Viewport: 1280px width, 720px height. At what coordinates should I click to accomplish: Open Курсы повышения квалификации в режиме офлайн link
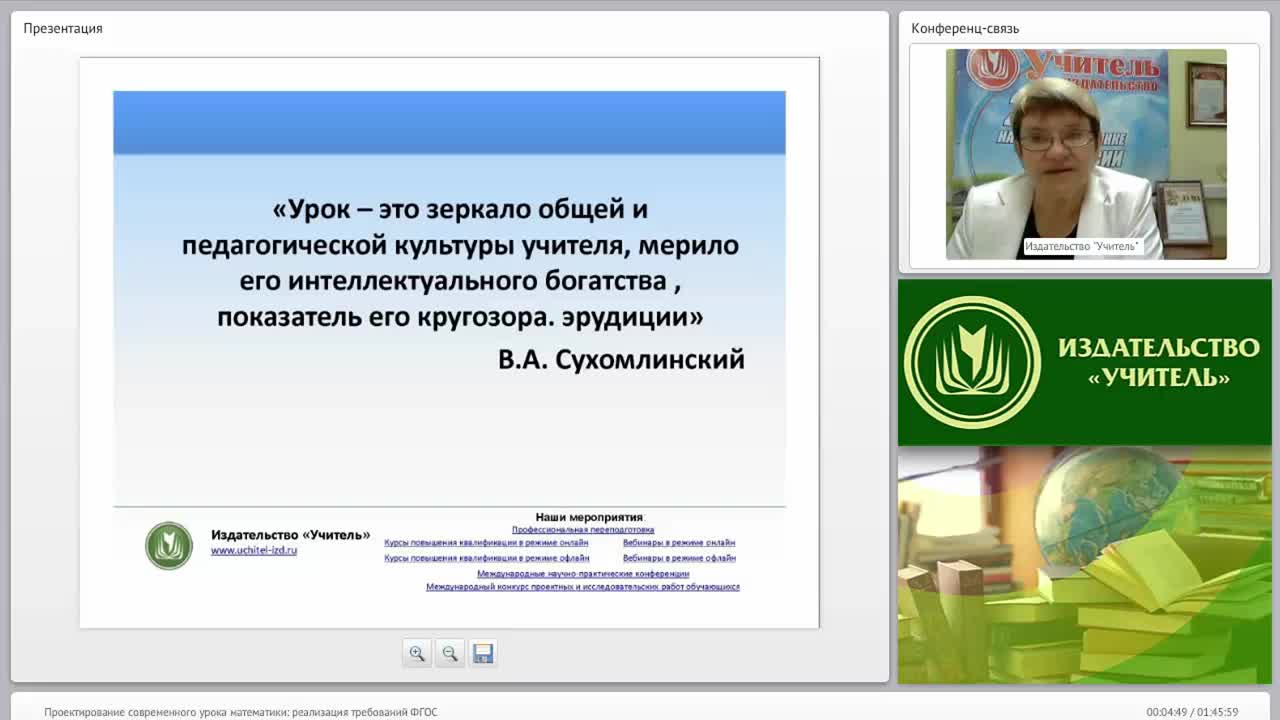click(x=487, y=558)
